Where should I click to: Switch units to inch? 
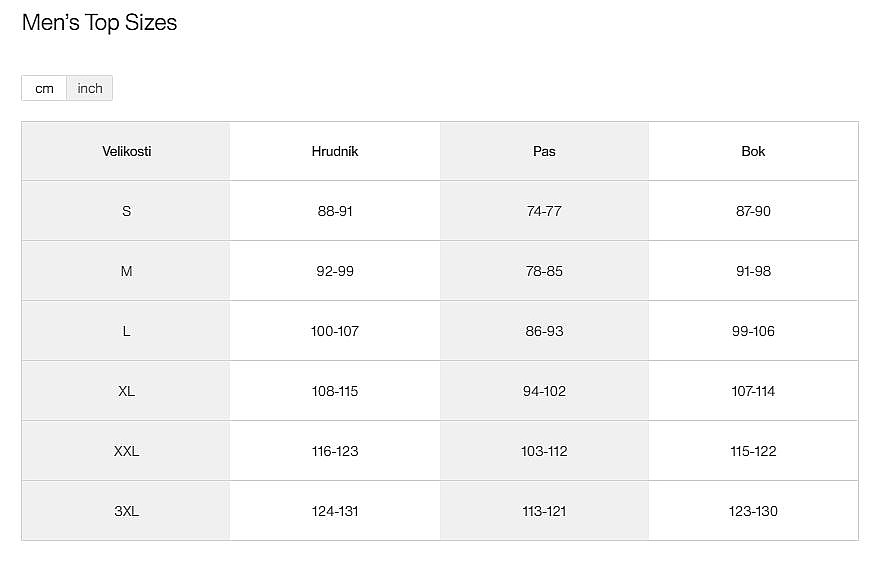click(90, 88)
